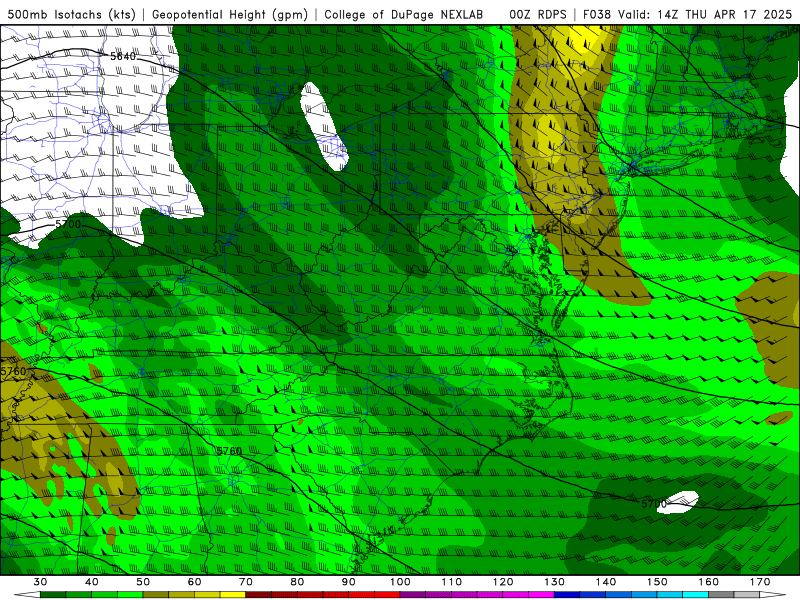Click the '500mb Isotachs (kts)' title text
800x600 pixels.
(71, 14)
